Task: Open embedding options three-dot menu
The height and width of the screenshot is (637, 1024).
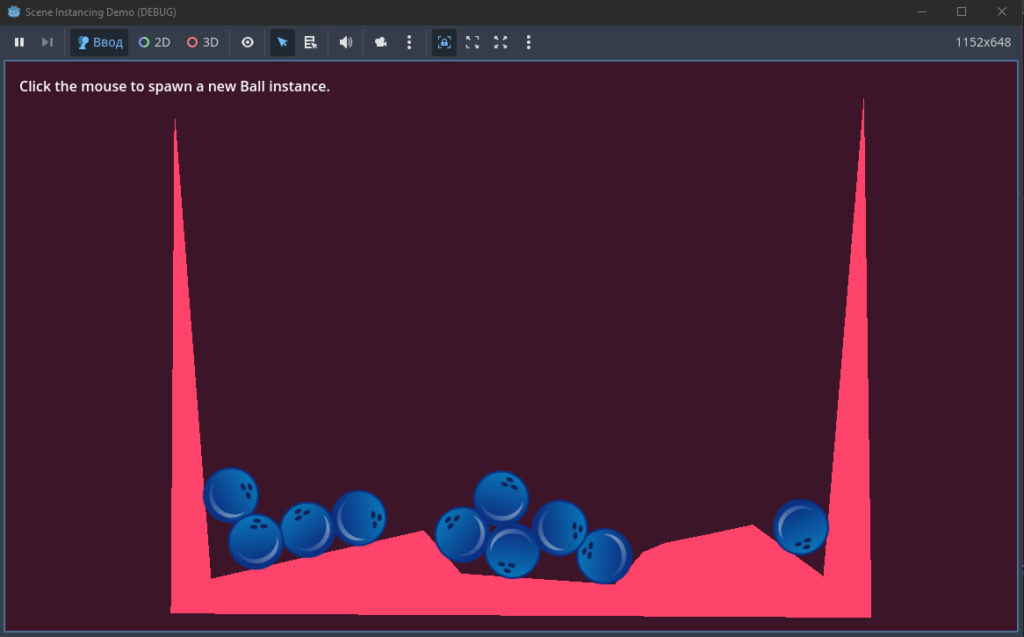Action: (x=528, y=42)
